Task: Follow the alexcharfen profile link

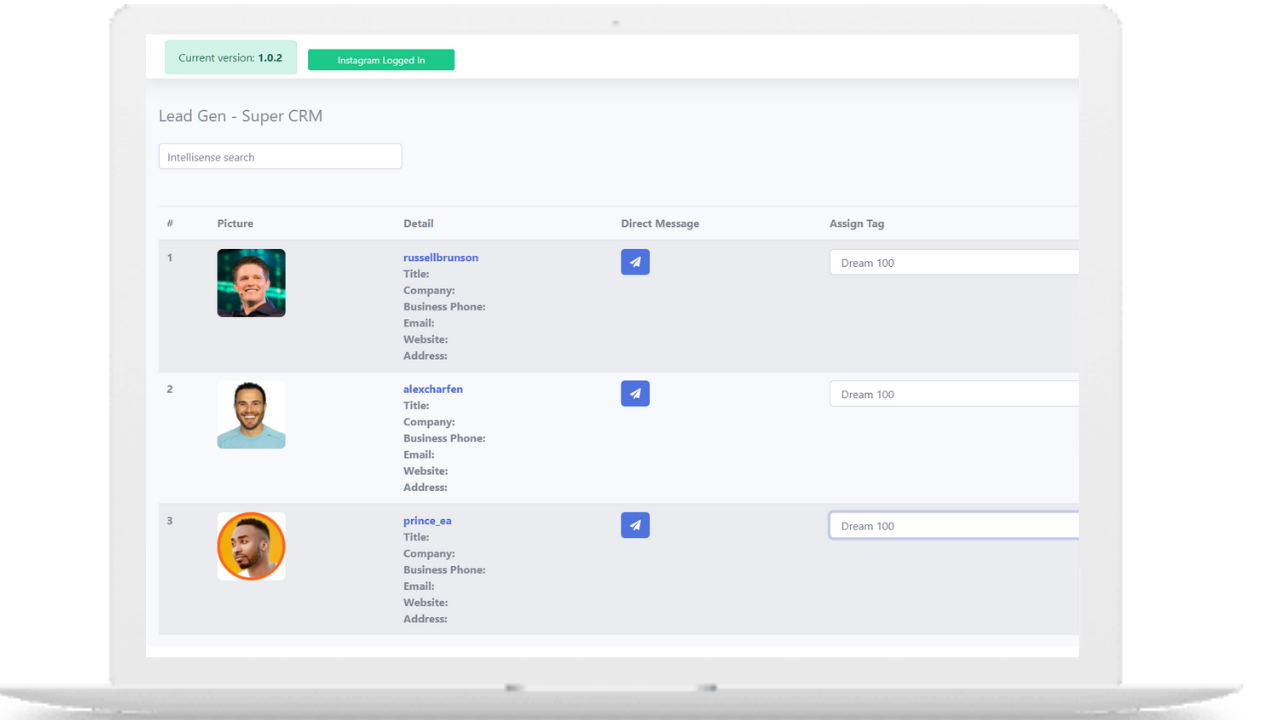Action: (433, 389)
